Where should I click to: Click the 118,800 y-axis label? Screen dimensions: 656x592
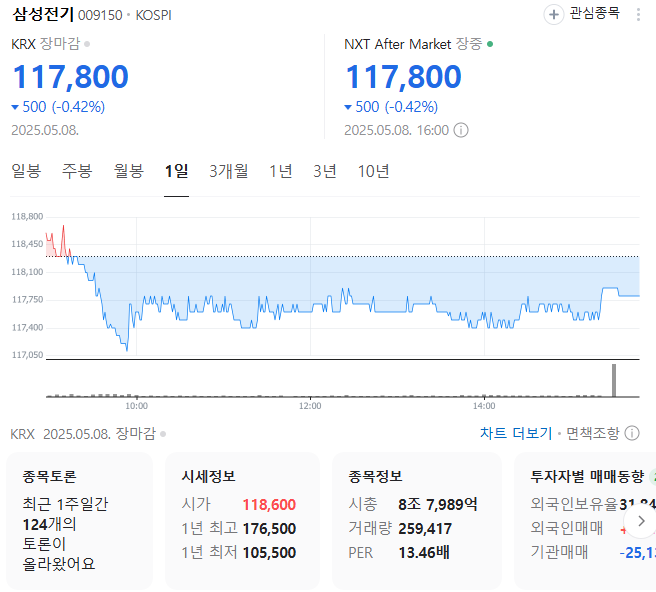[27, 217]
